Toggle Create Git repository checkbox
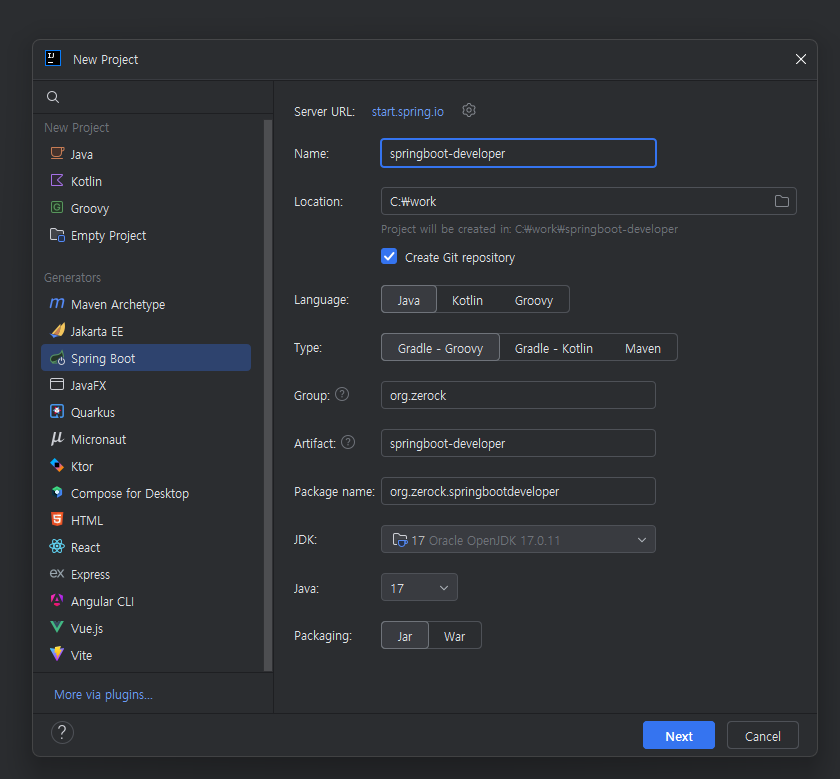840x779 pixels. point(389,257)
